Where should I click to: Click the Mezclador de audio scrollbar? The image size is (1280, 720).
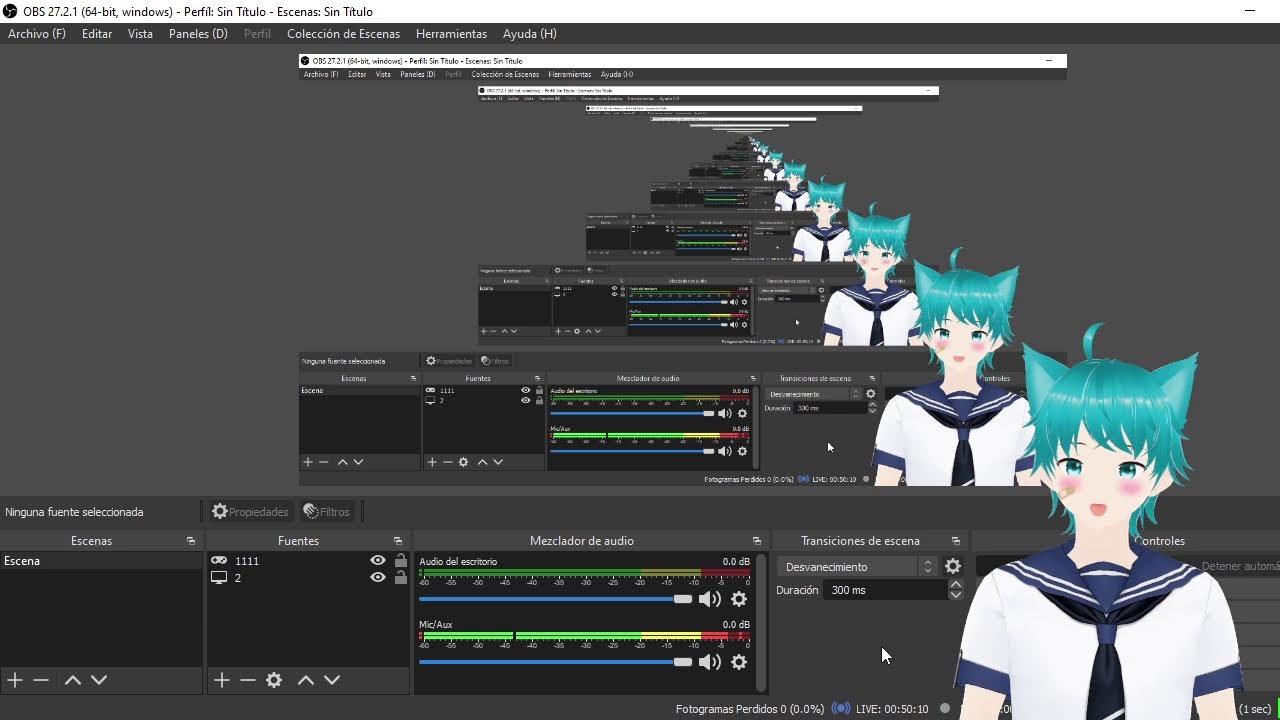coord(761,623)
